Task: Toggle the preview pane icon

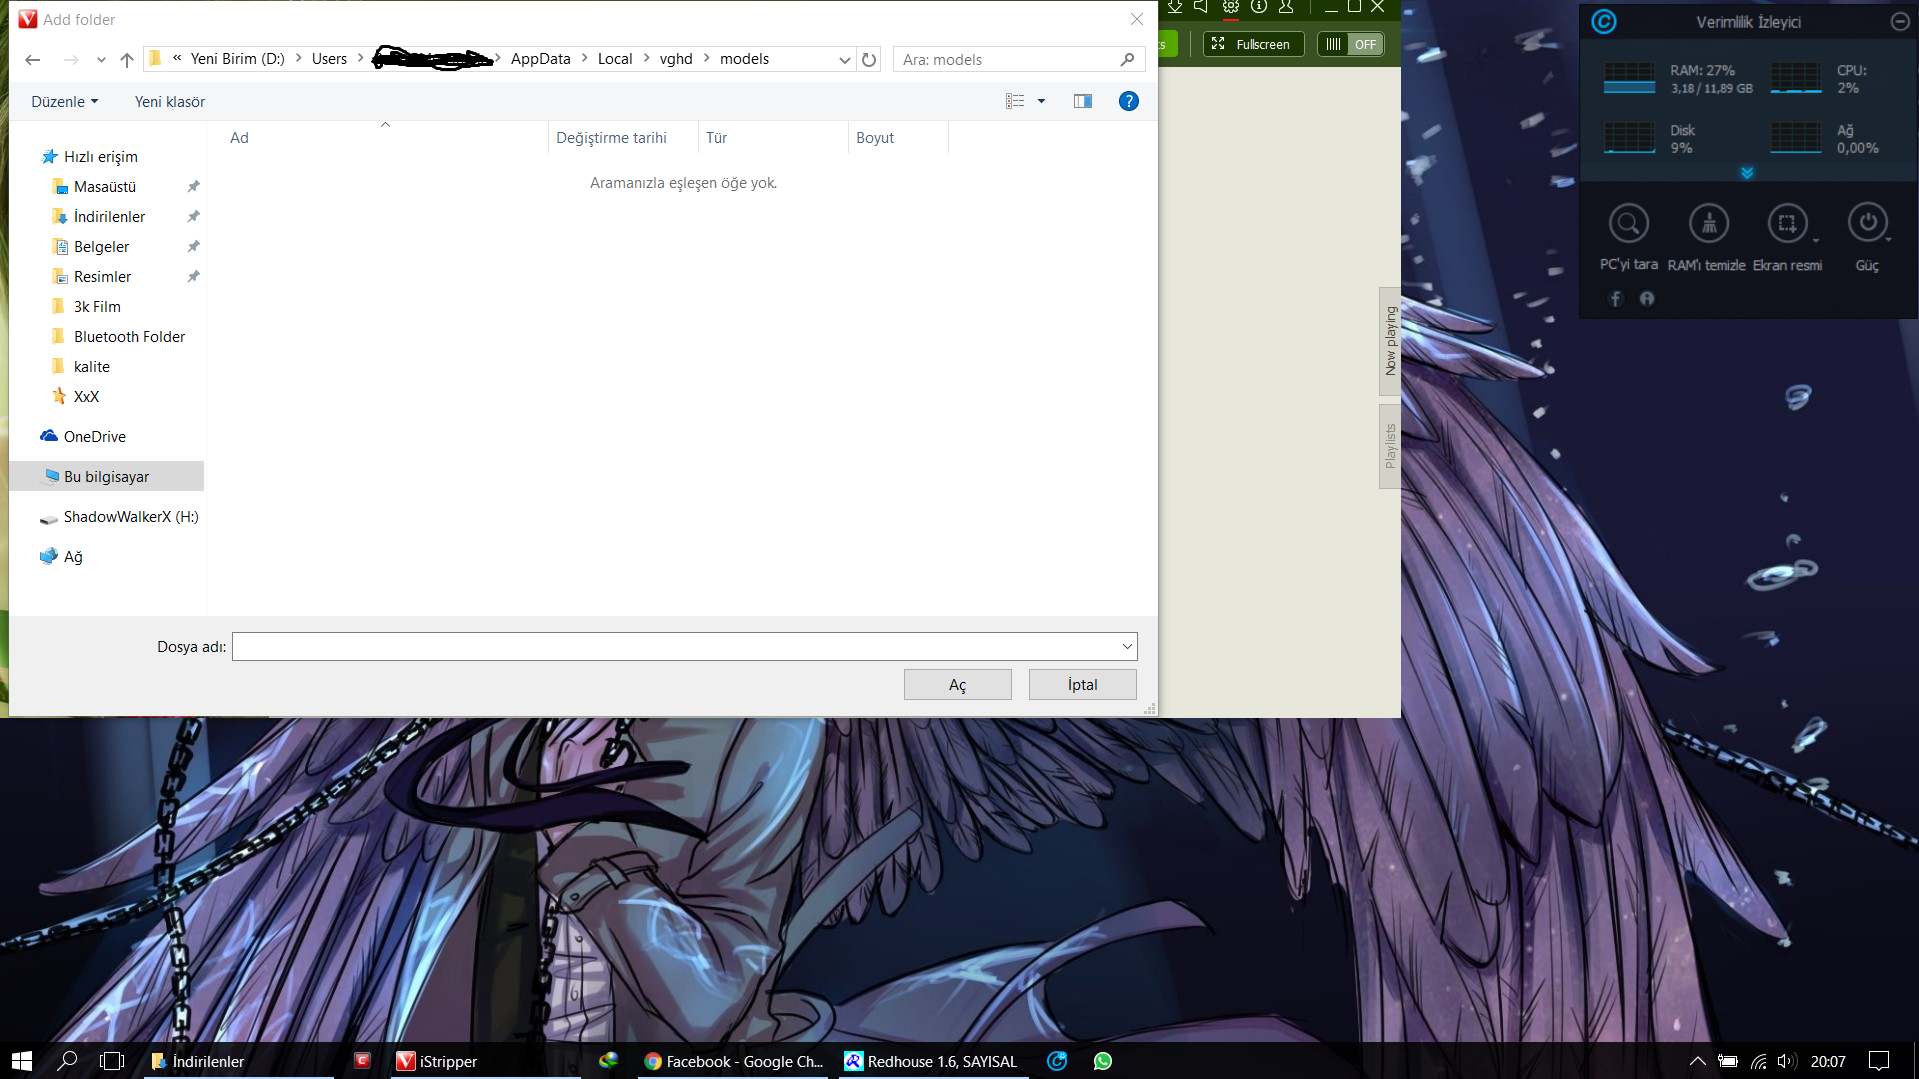Action: (x=1083, y=101)
